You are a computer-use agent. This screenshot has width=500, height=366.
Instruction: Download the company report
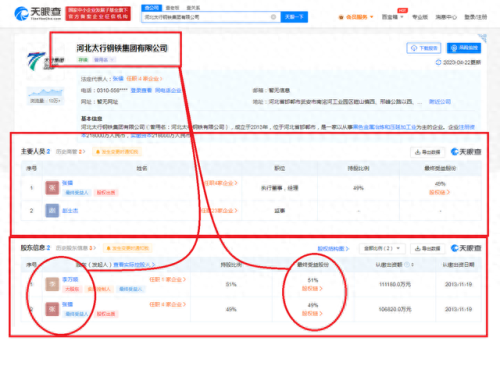[424, 48]
